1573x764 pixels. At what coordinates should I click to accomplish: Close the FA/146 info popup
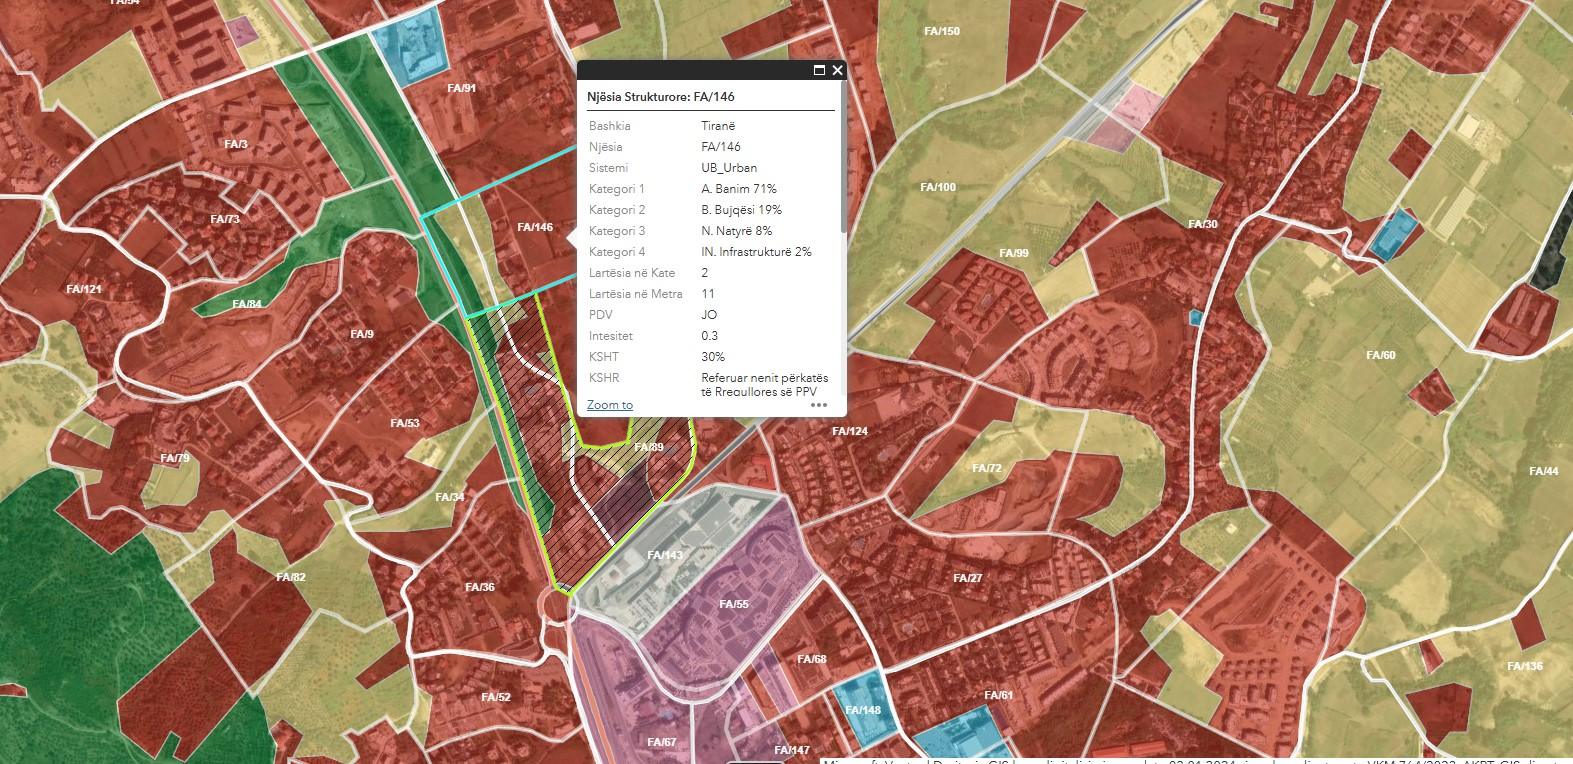tap(837, 70)
